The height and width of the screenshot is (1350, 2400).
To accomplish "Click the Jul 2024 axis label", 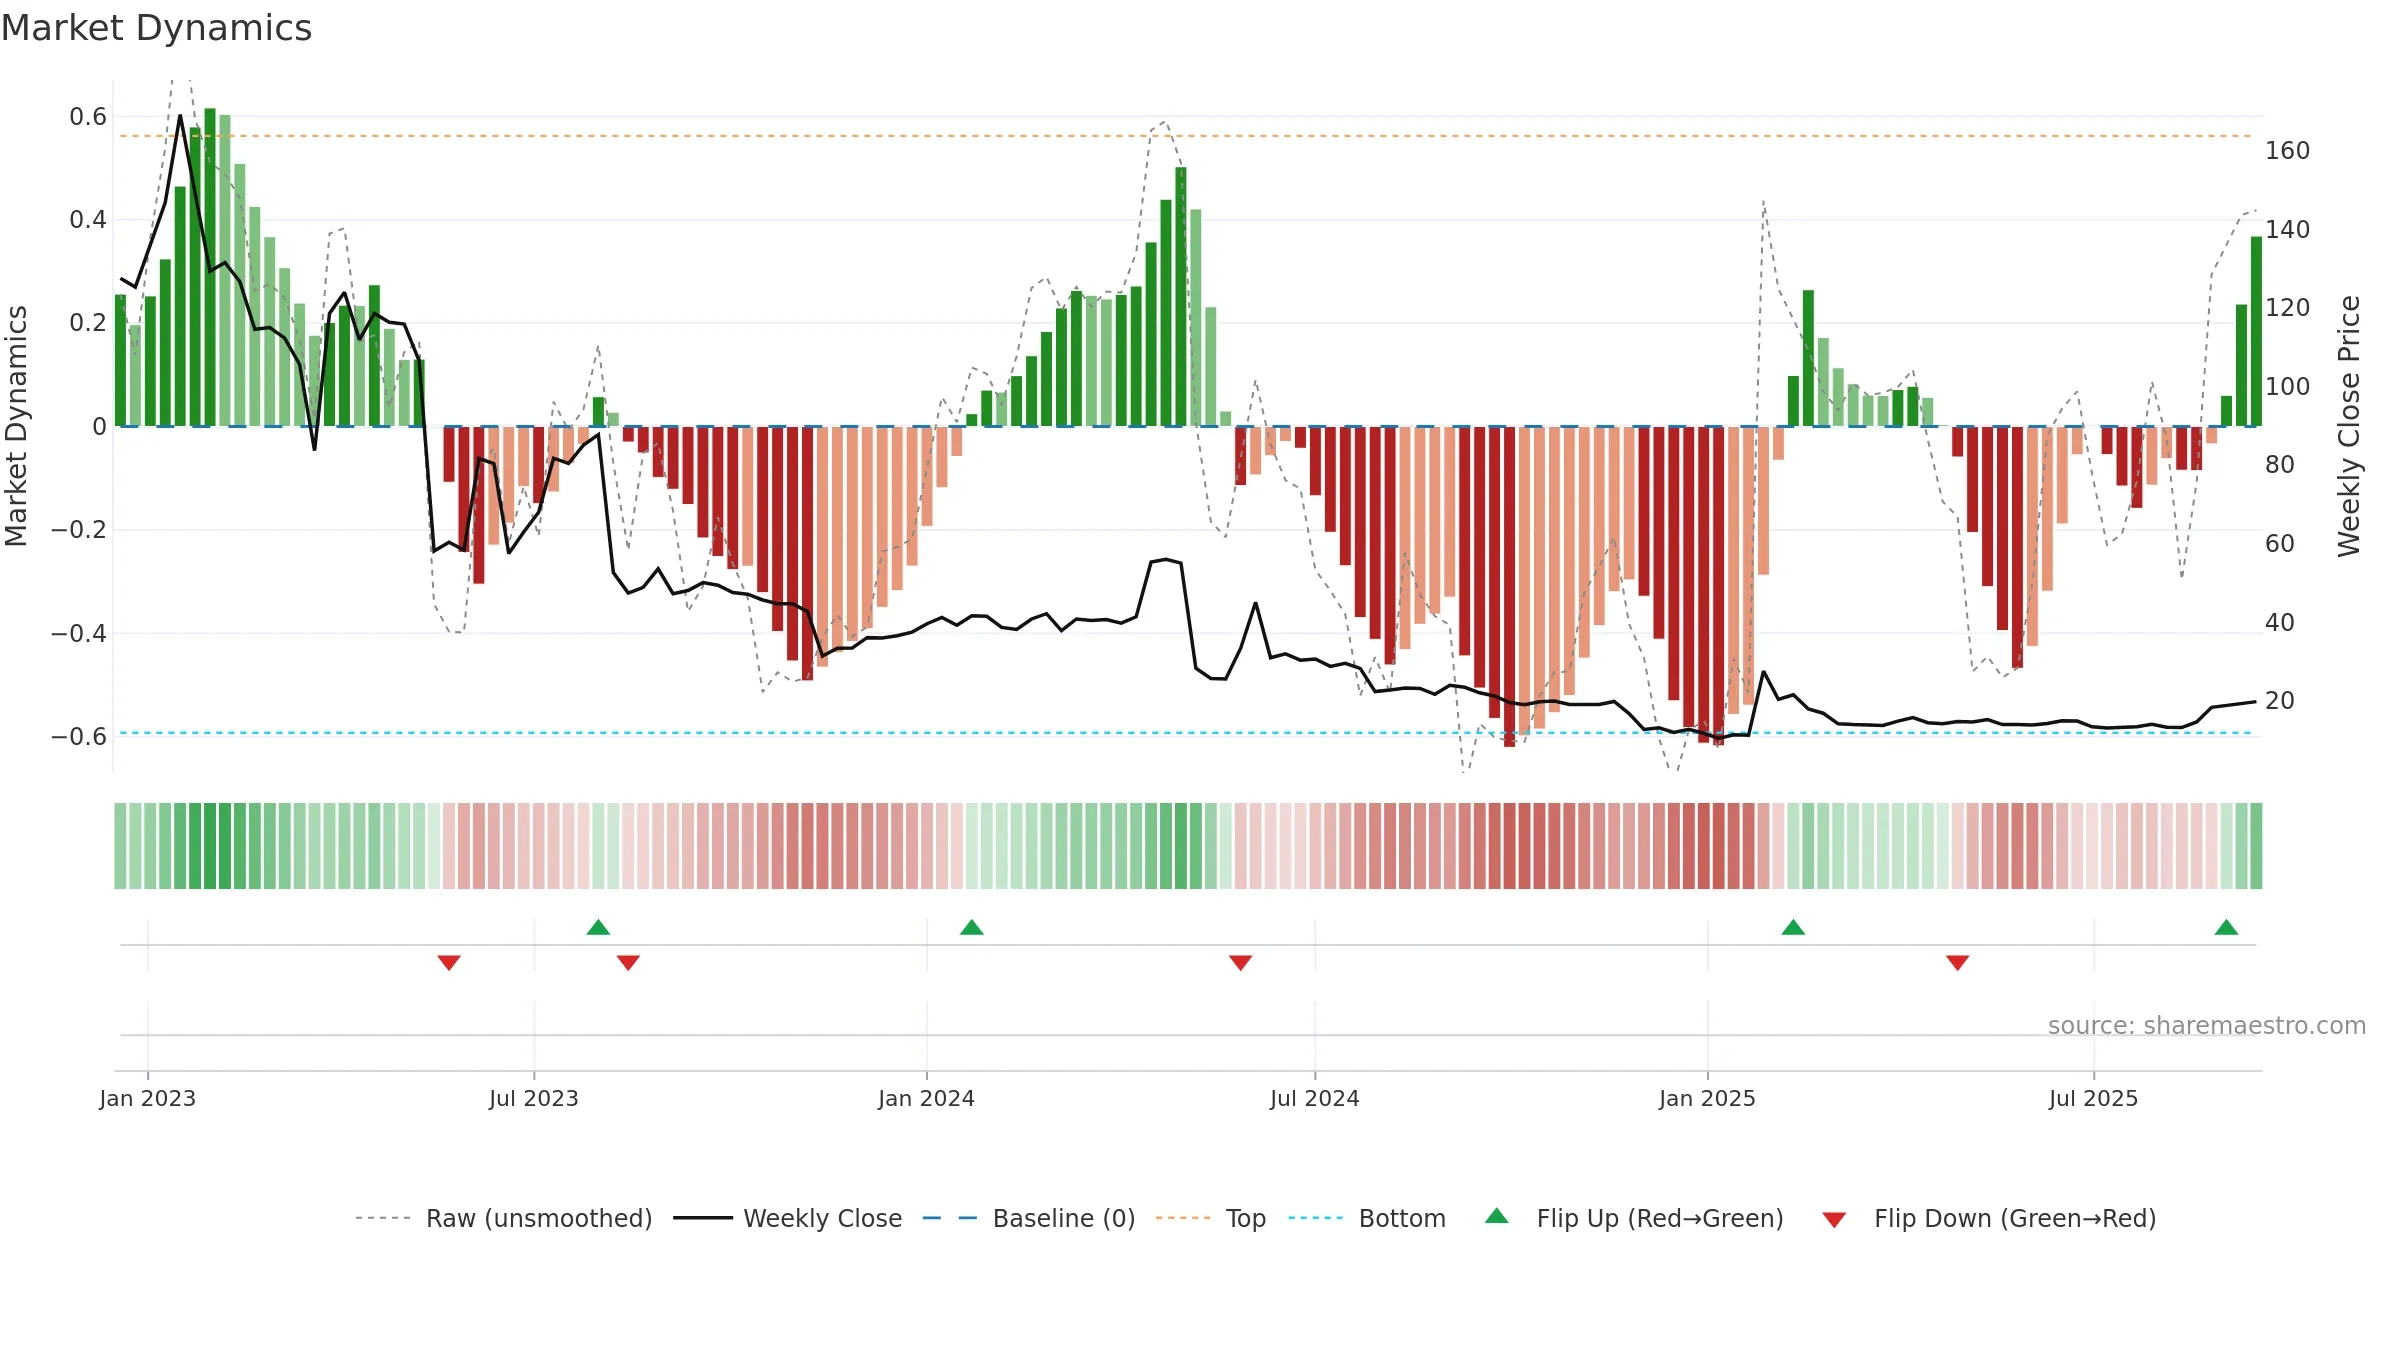I will (x=1315, y=1098).
